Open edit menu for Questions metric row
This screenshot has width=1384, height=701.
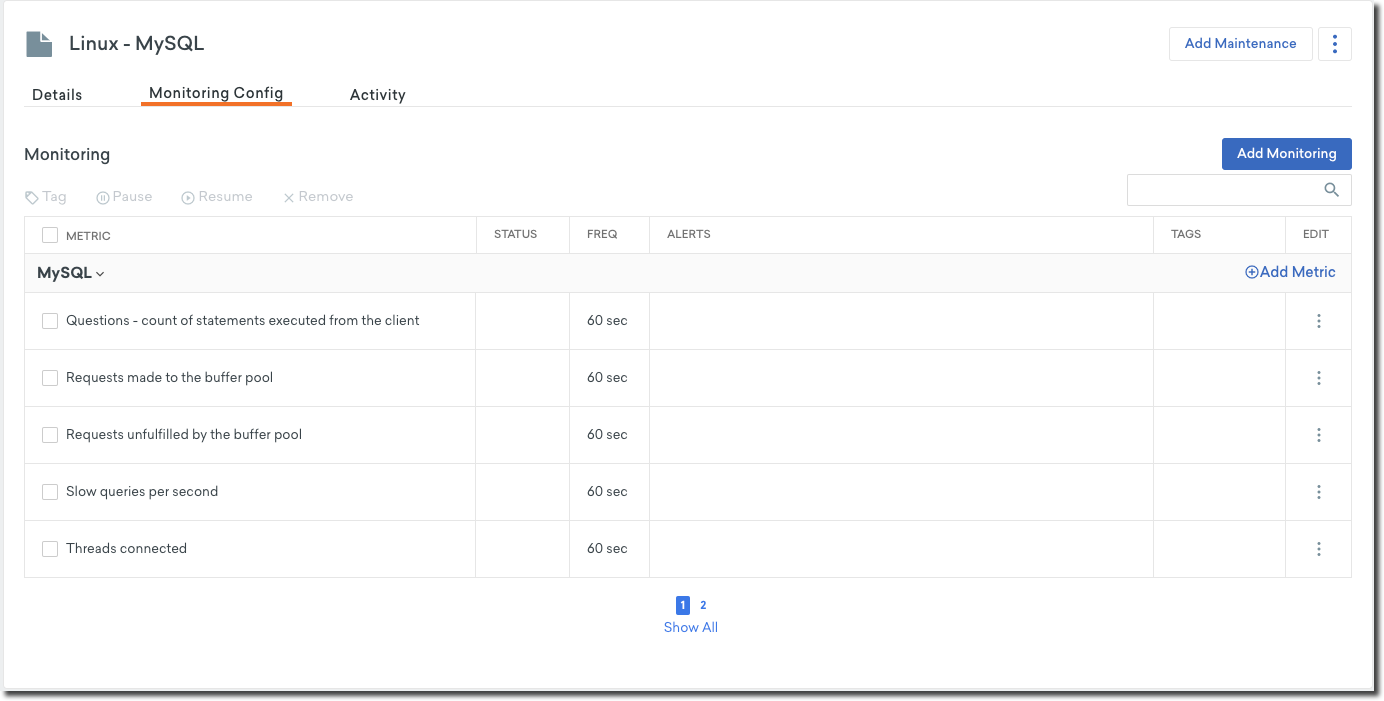point(1319,321)
